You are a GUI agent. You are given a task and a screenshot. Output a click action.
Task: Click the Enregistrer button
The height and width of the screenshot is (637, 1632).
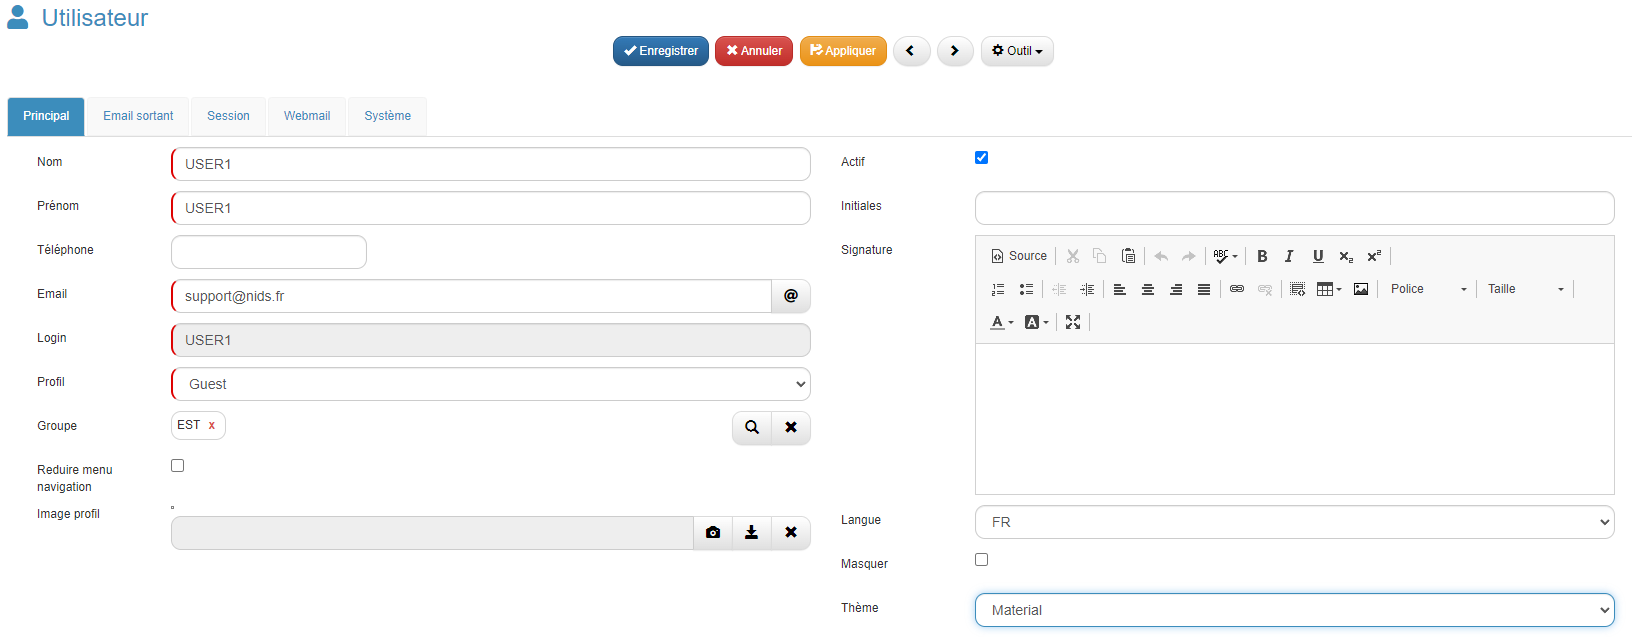click(661, 51)
